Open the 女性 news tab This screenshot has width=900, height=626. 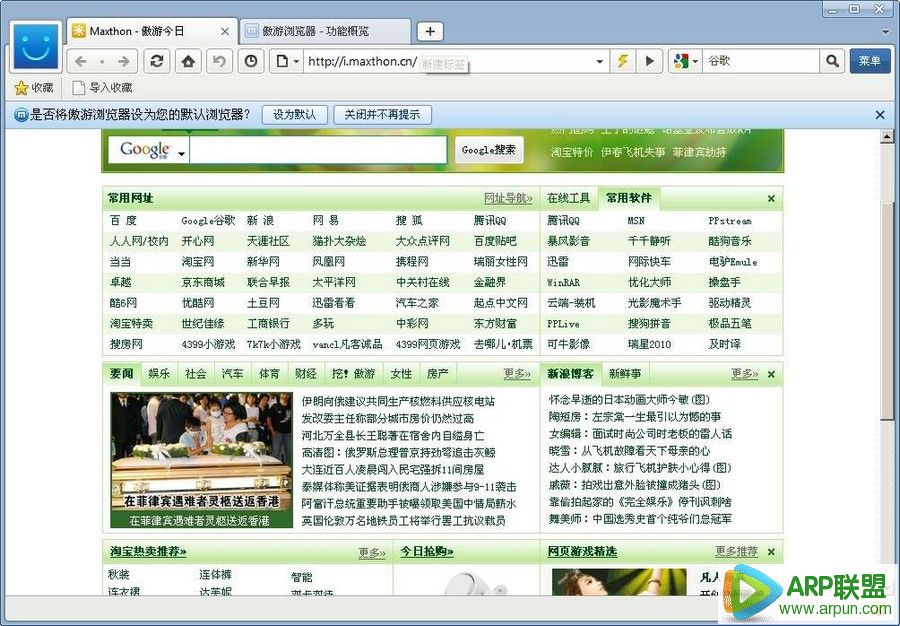401,374
